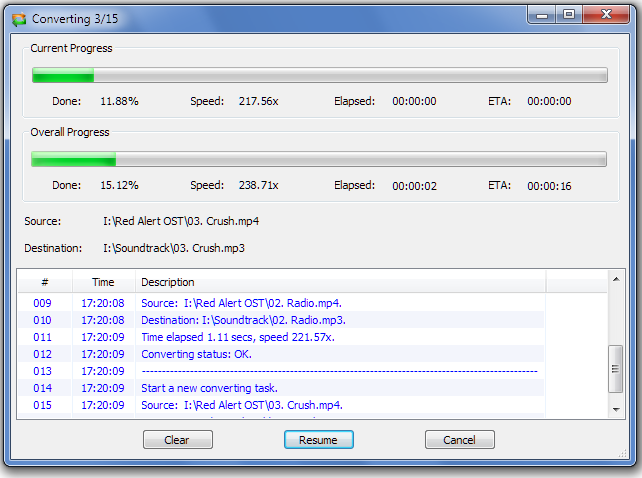Click the Converting 3/15 window title
Screen dimensions: 642x478
(x=75, y=19)
